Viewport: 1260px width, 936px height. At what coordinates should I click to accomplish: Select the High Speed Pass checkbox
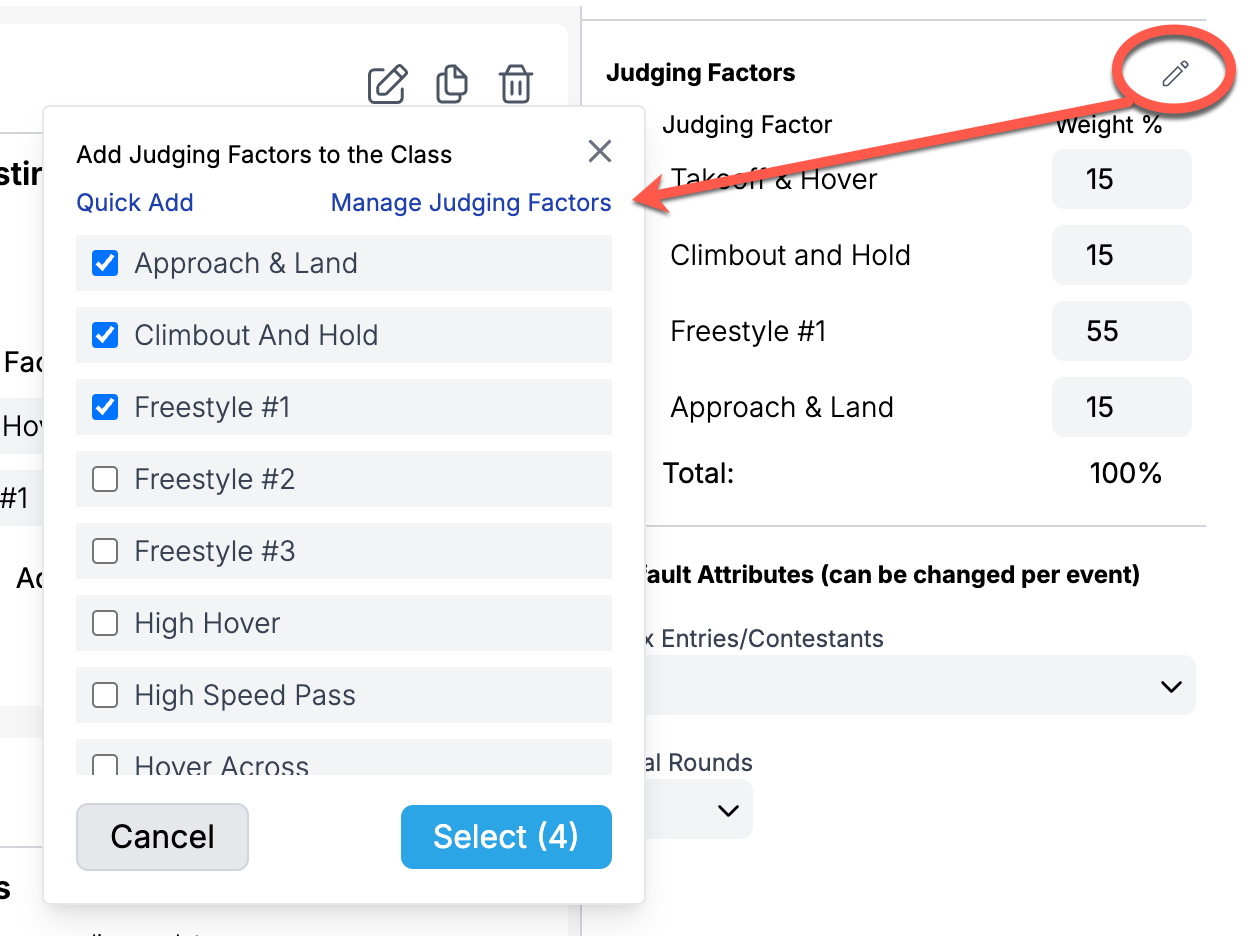click(x=105, y=695)
